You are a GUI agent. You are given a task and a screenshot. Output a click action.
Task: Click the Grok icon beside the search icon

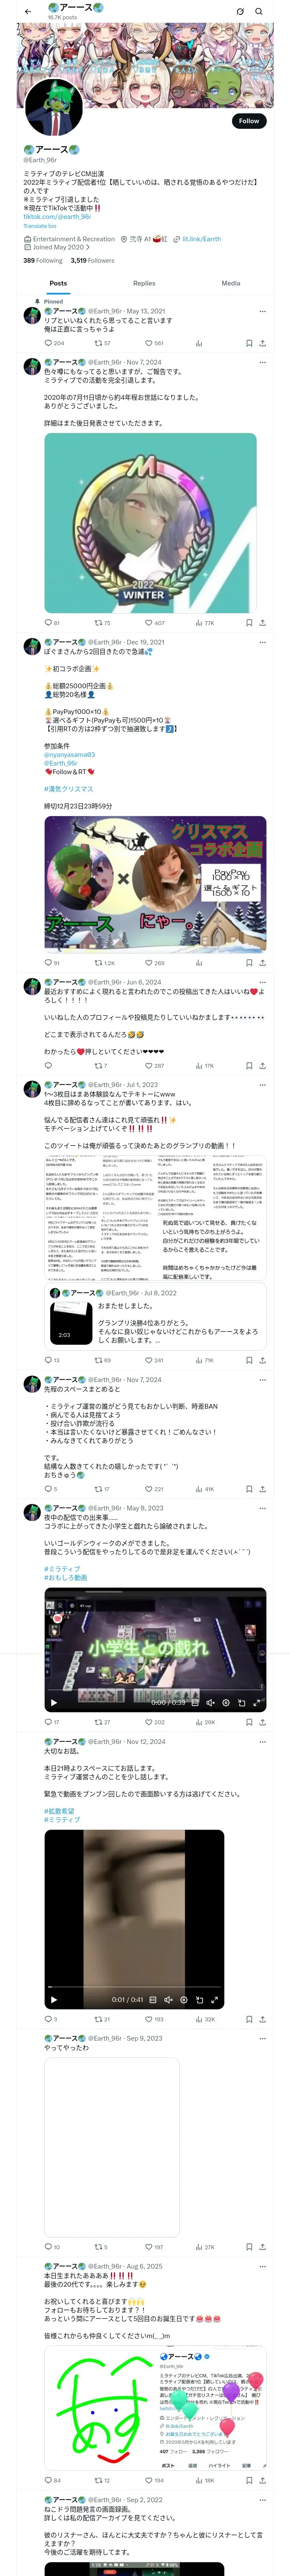tap(240, 11)
